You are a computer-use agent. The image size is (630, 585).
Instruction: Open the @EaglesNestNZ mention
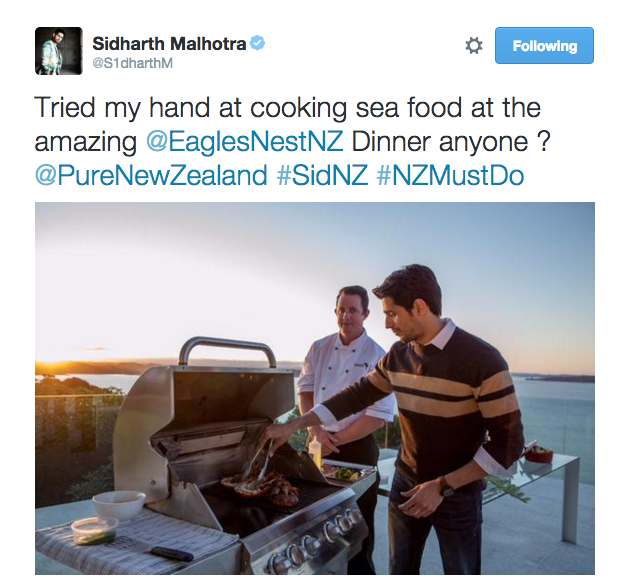244,141
